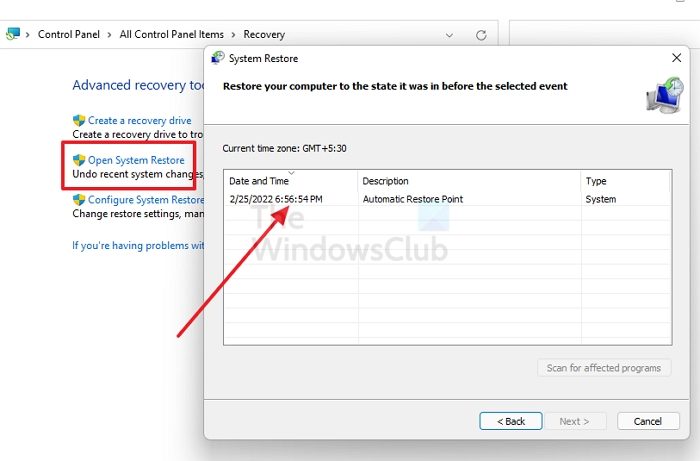The image size is (700, 461).
Task: Open the Open System Restore link
Action: pyautogui.click(x=136, y=160)
